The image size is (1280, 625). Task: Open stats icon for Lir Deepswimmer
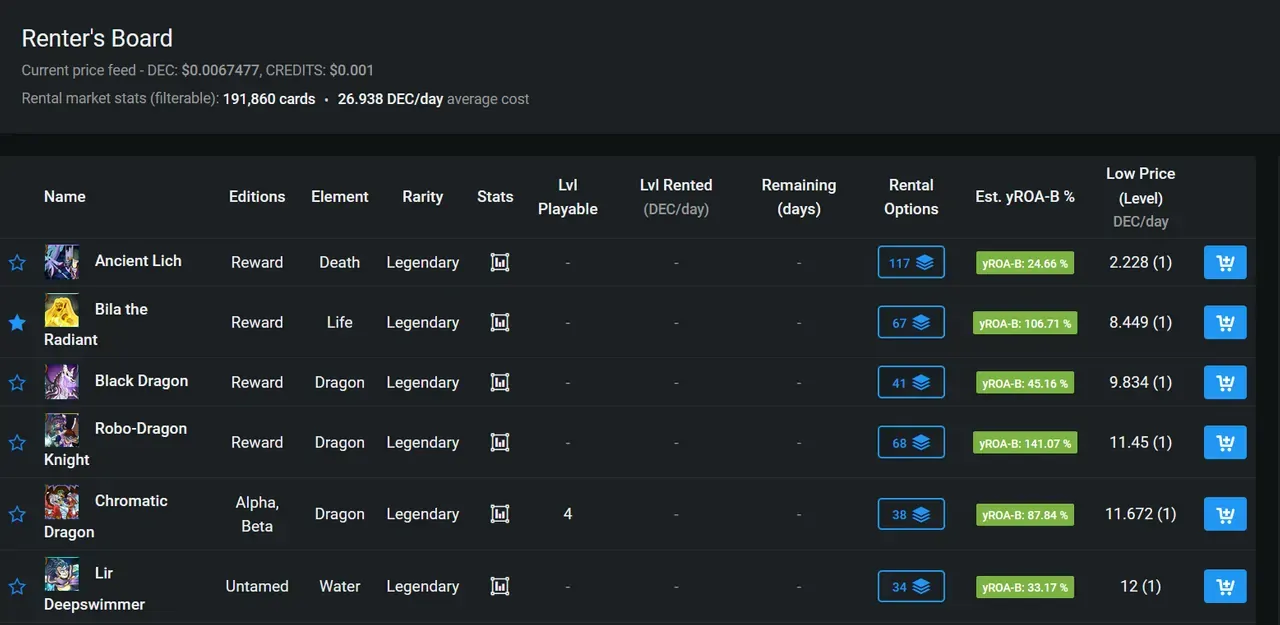(x=500, y=586)
